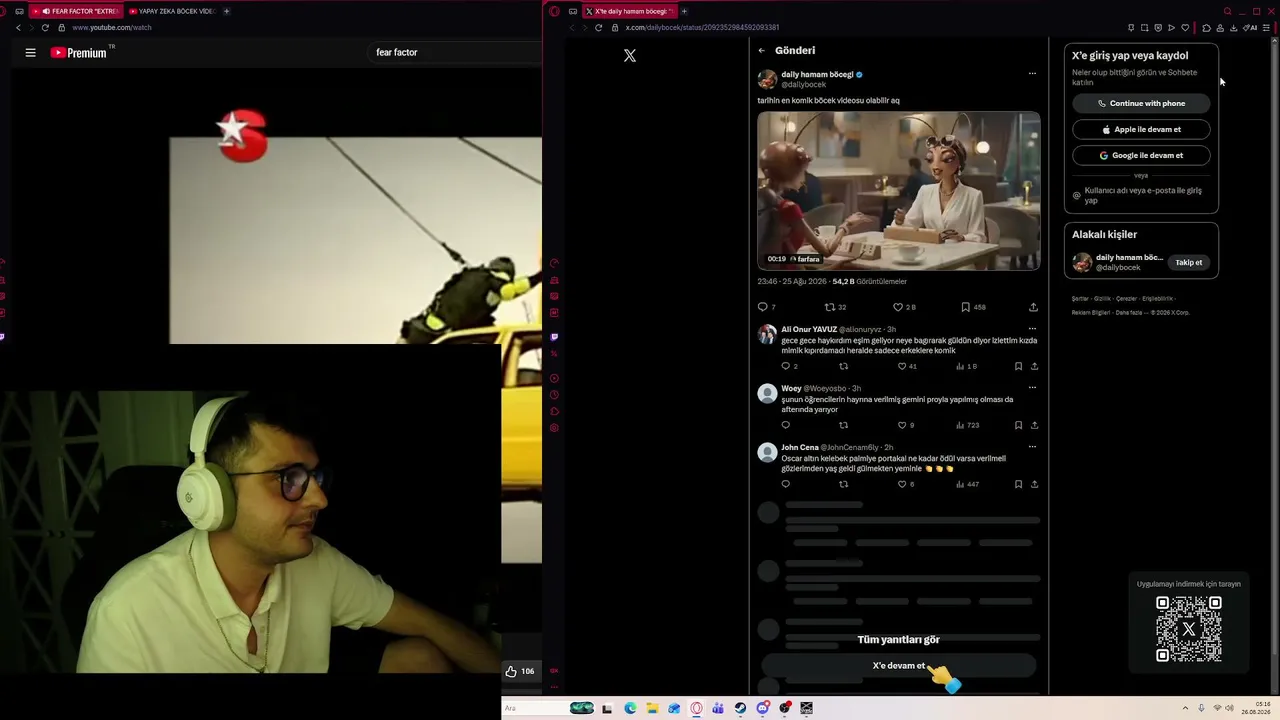Viewport: 1280px width, 720px height.
Task: Sign in with username or email link
Action: click(x=1141, y=195)
